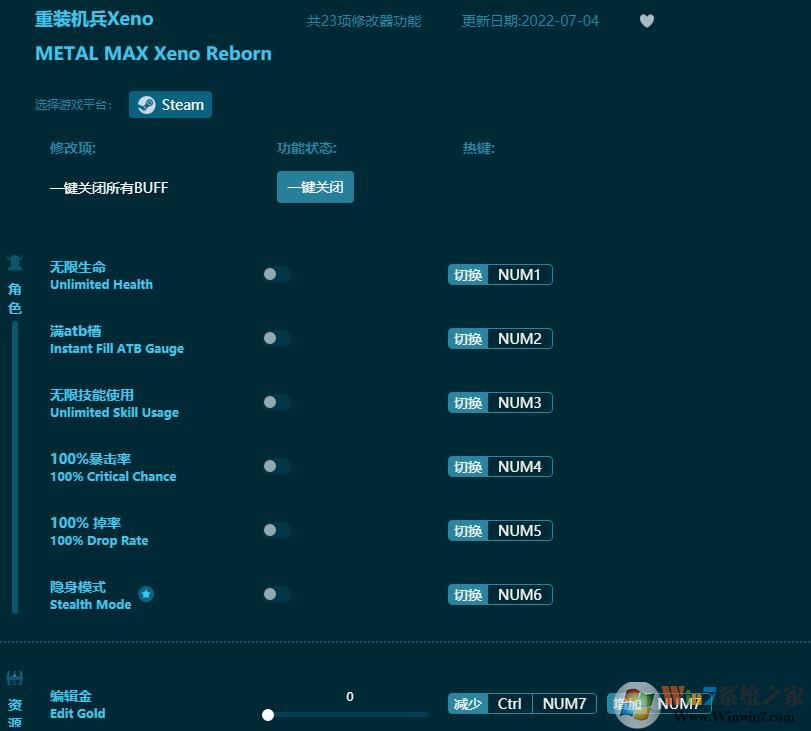The image size is (811, 731).
Task: Click the METAL MAX Xeno Reborn title
Action: pos(153,53)
